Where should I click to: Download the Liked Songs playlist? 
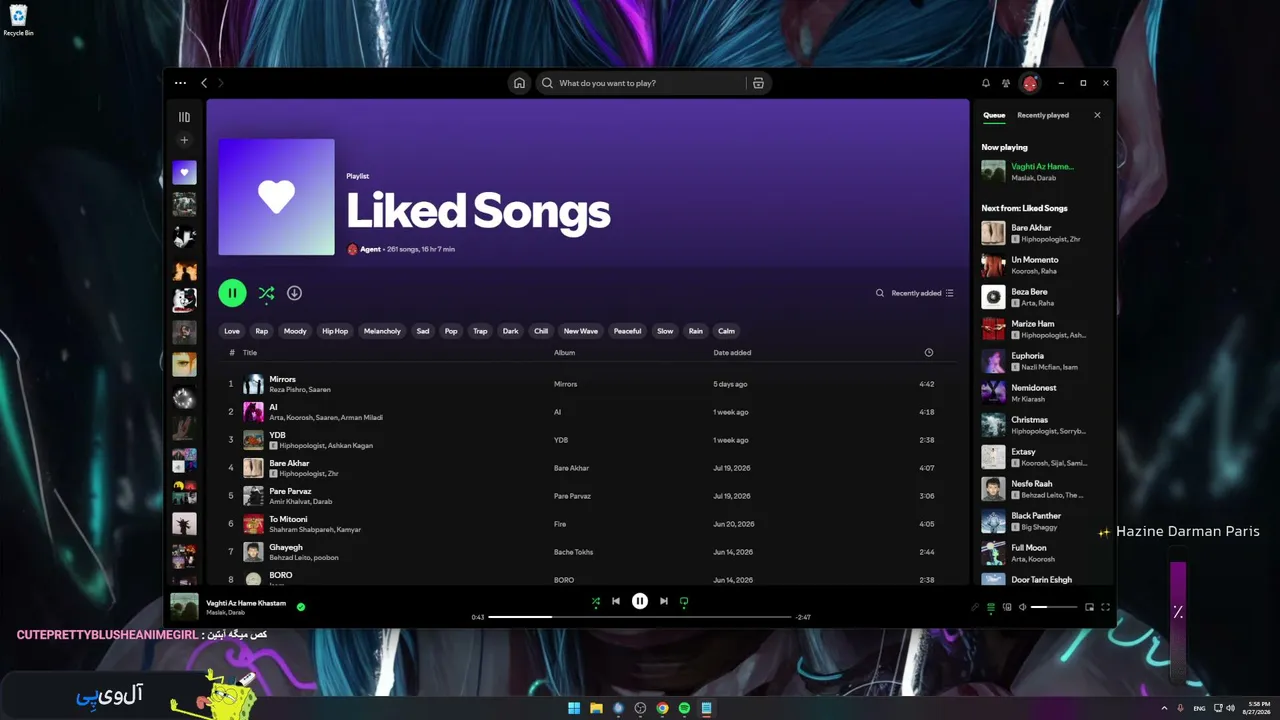coord(294,293)
